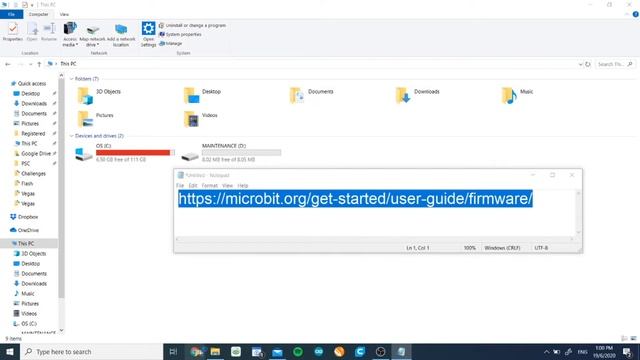Collapse the ribbon with the chevron

pyautogui.click(x=627, y=14)
